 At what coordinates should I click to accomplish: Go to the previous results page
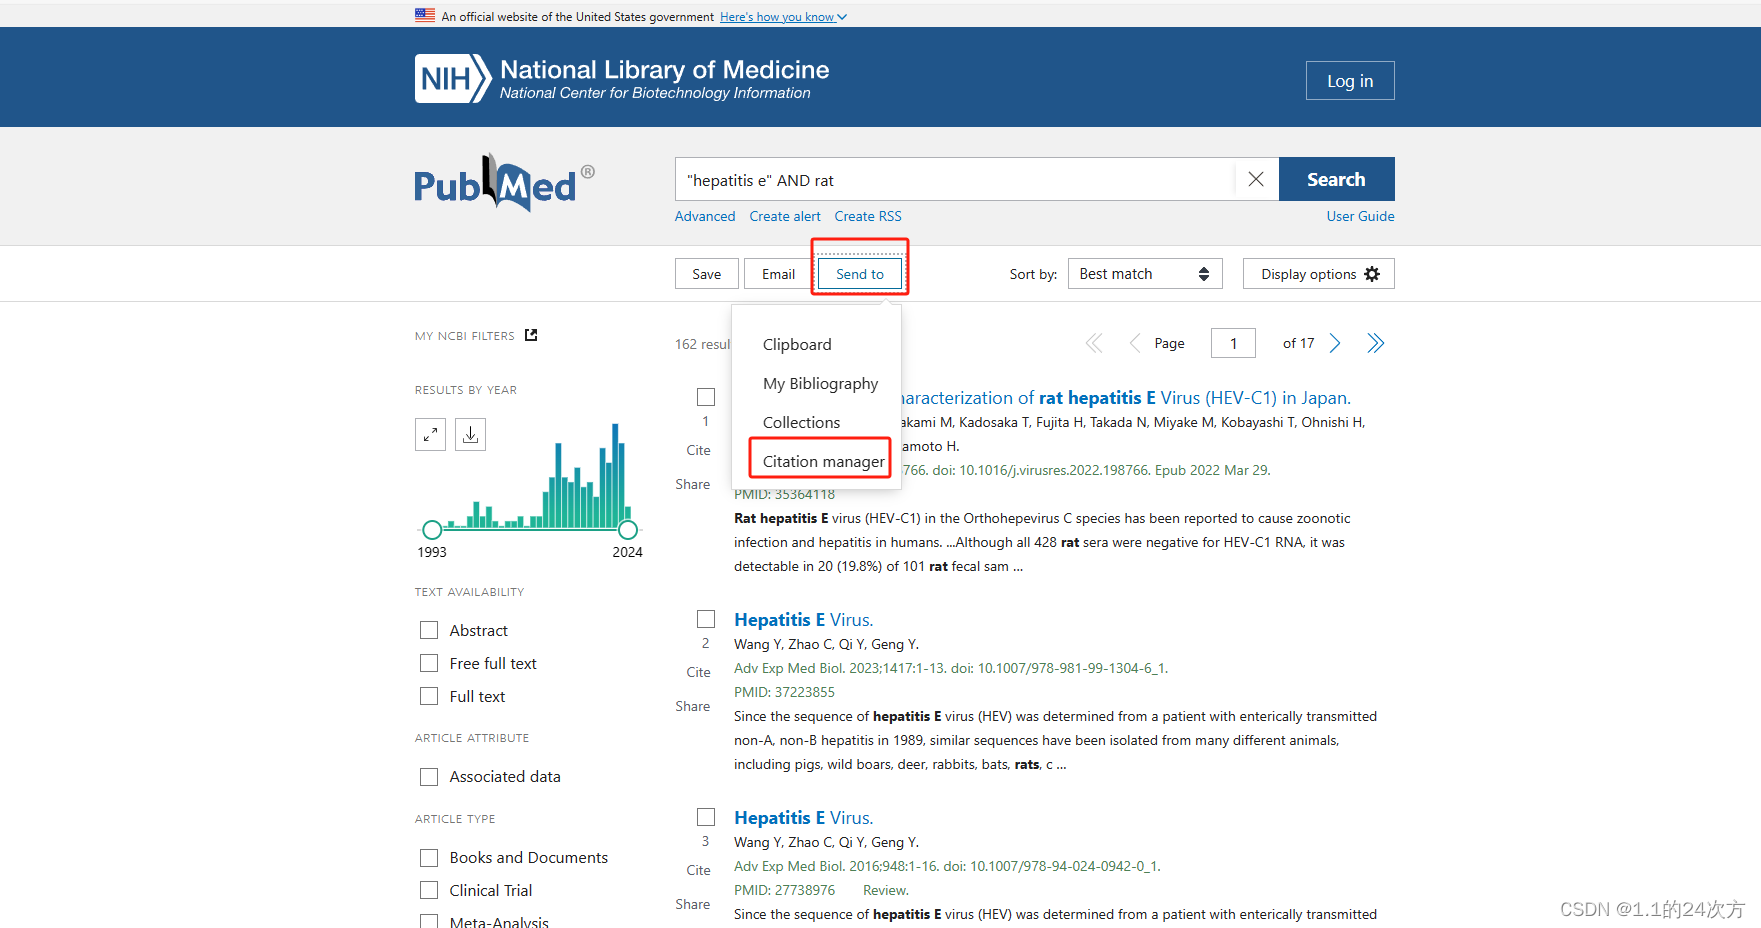tap(1135, 344)
